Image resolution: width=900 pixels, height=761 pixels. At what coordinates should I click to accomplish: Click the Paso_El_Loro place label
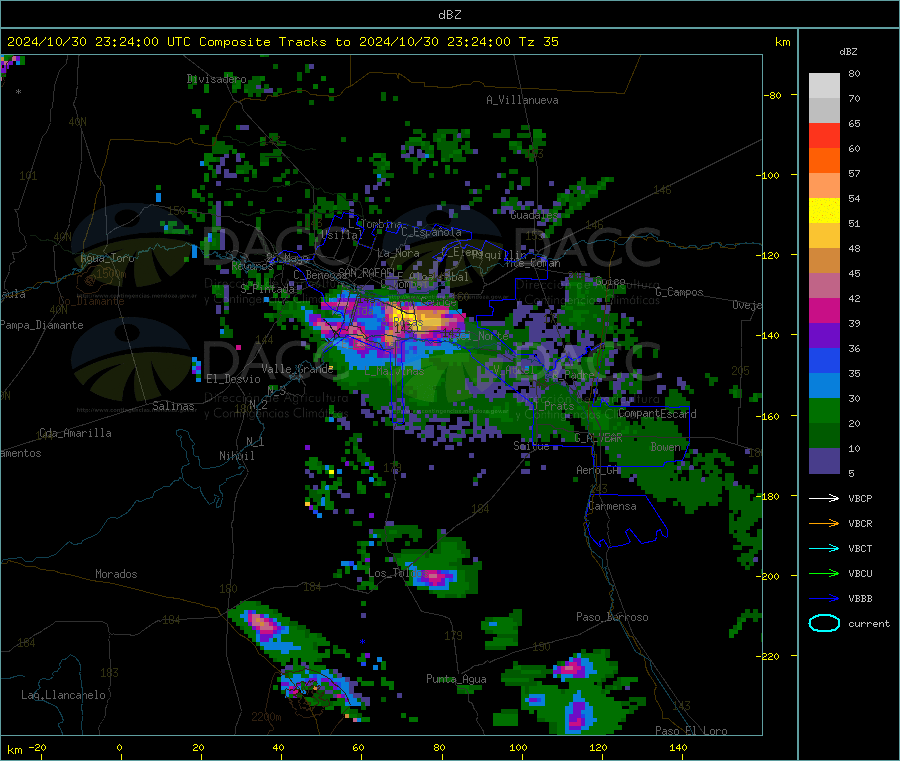click(691, 731)
